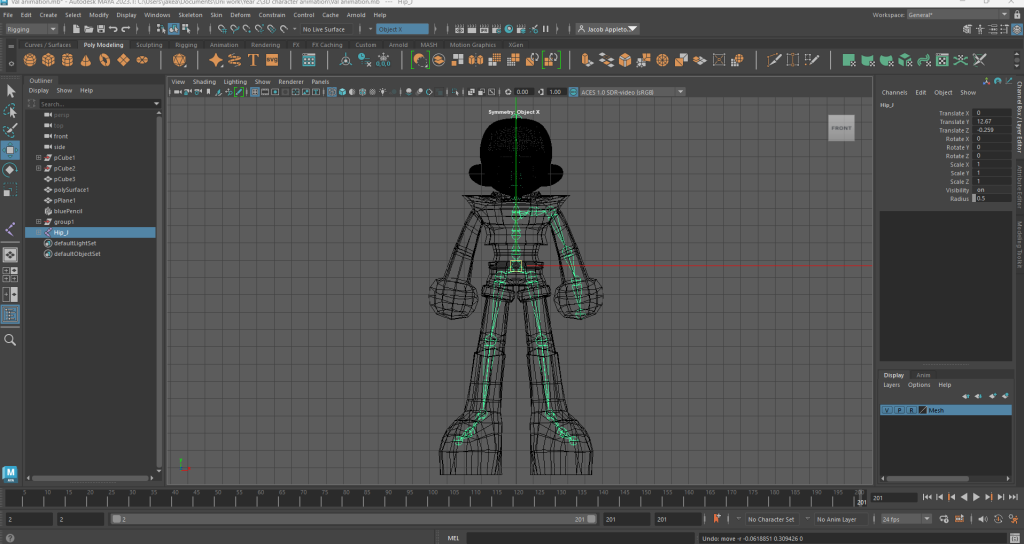The image size is (1024, 544).
Task: Expand the pCube1 node in Outliner
Action: tap(38, 158)
